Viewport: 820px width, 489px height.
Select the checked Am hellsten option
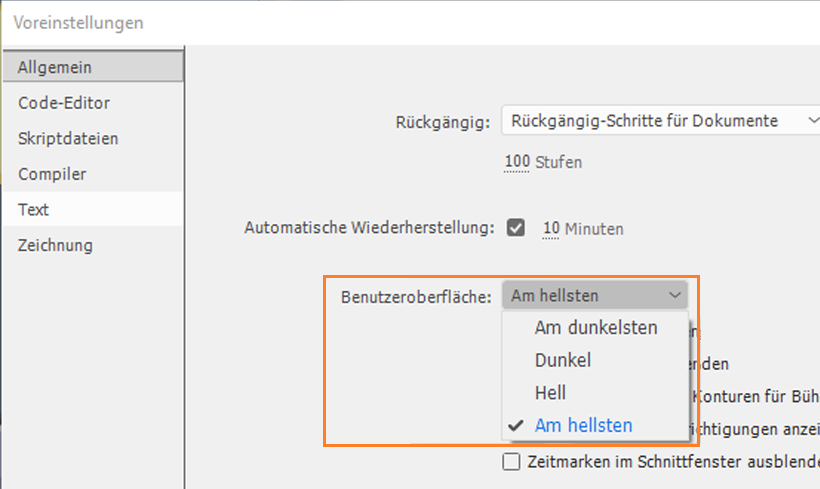583,425
